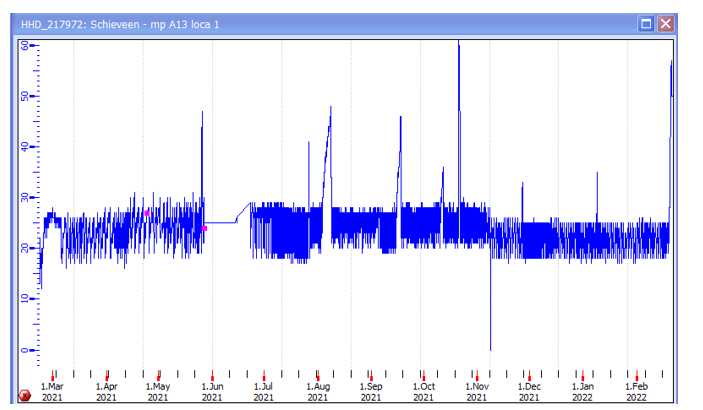Click the 1.Aug 2021 red date marker
The height and width of the screenshot is (410, 703).
click(x=318, y=376)
